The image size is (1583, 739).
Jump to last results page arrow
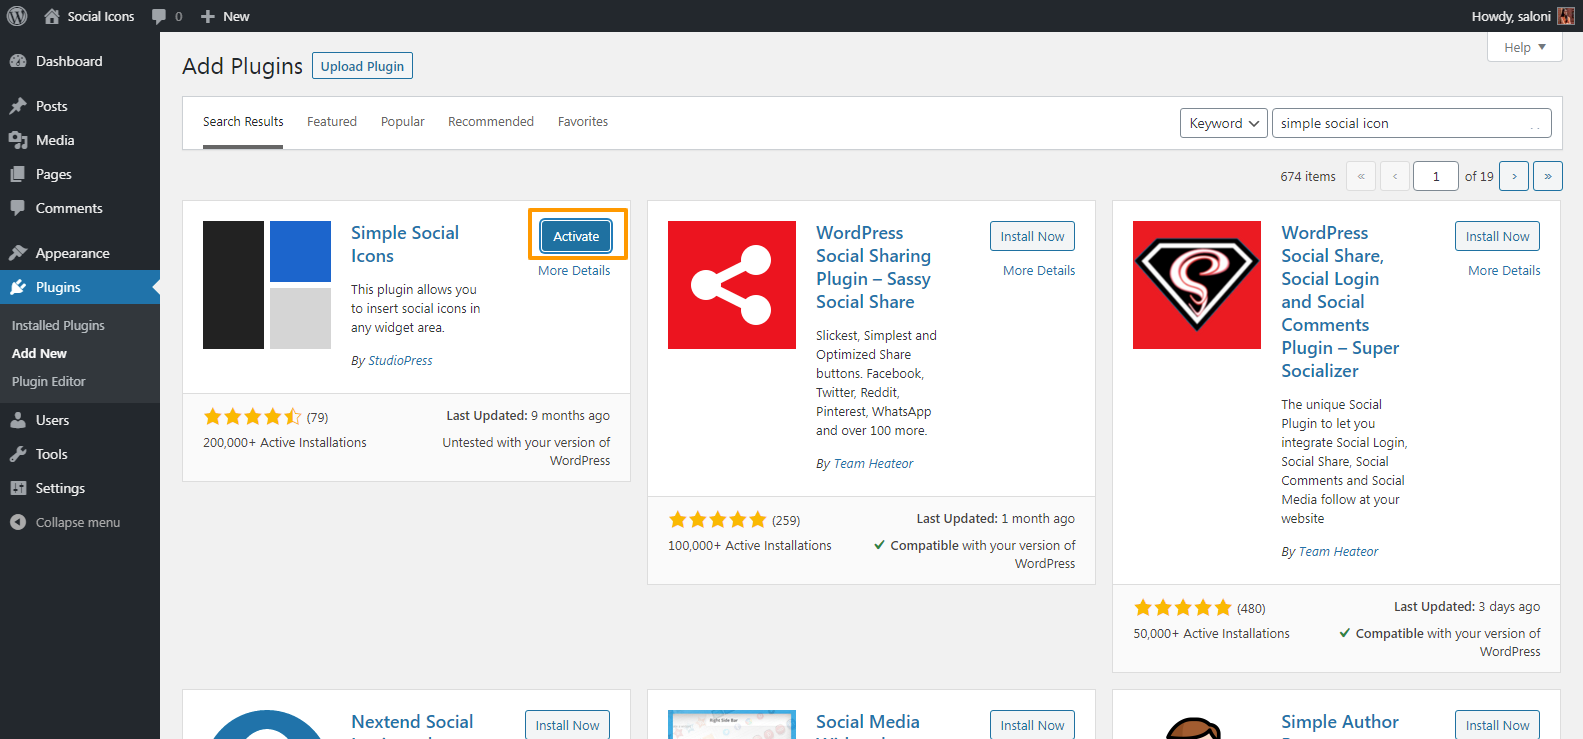coord(1548,176)
